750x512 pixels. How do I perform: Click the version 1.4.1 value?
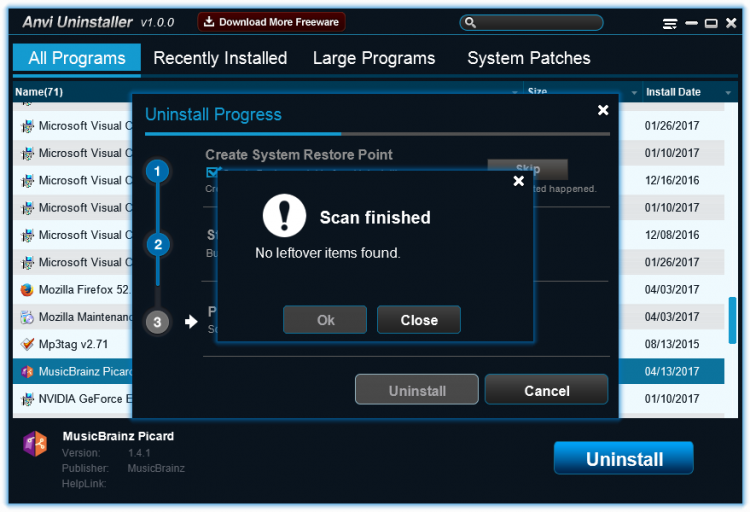point(139,453)
